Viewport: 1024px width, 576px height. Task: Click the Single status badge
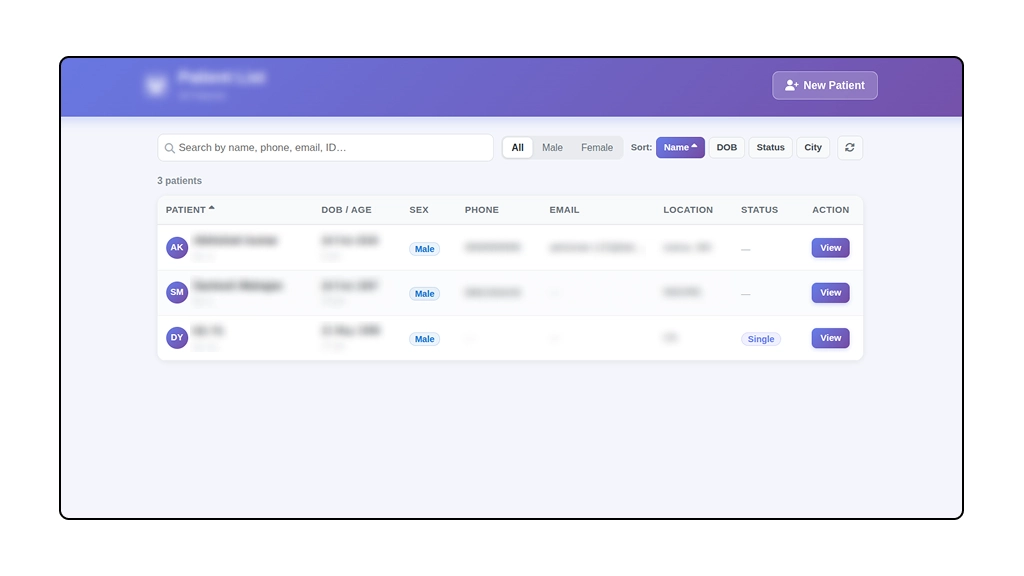(x=761, y=339)
